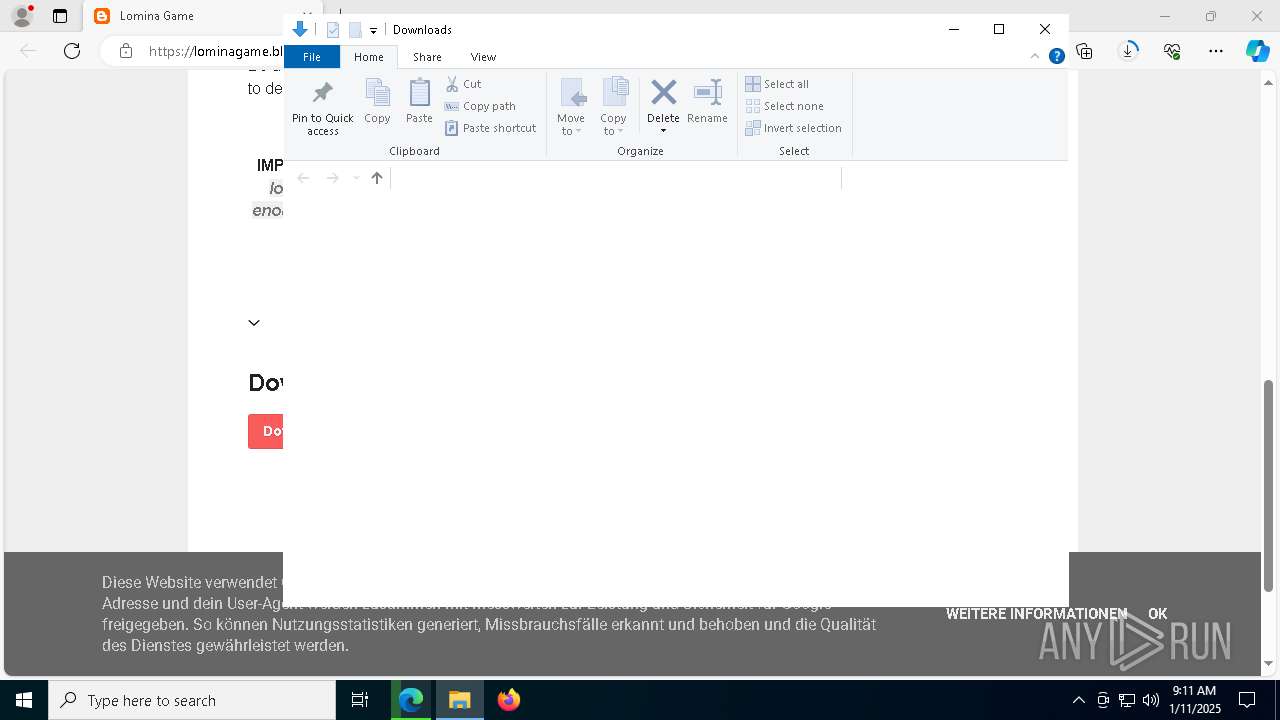Maximize the Downloads window
The width and height of the screenshot is (1280, 720).
click(998, 29)
